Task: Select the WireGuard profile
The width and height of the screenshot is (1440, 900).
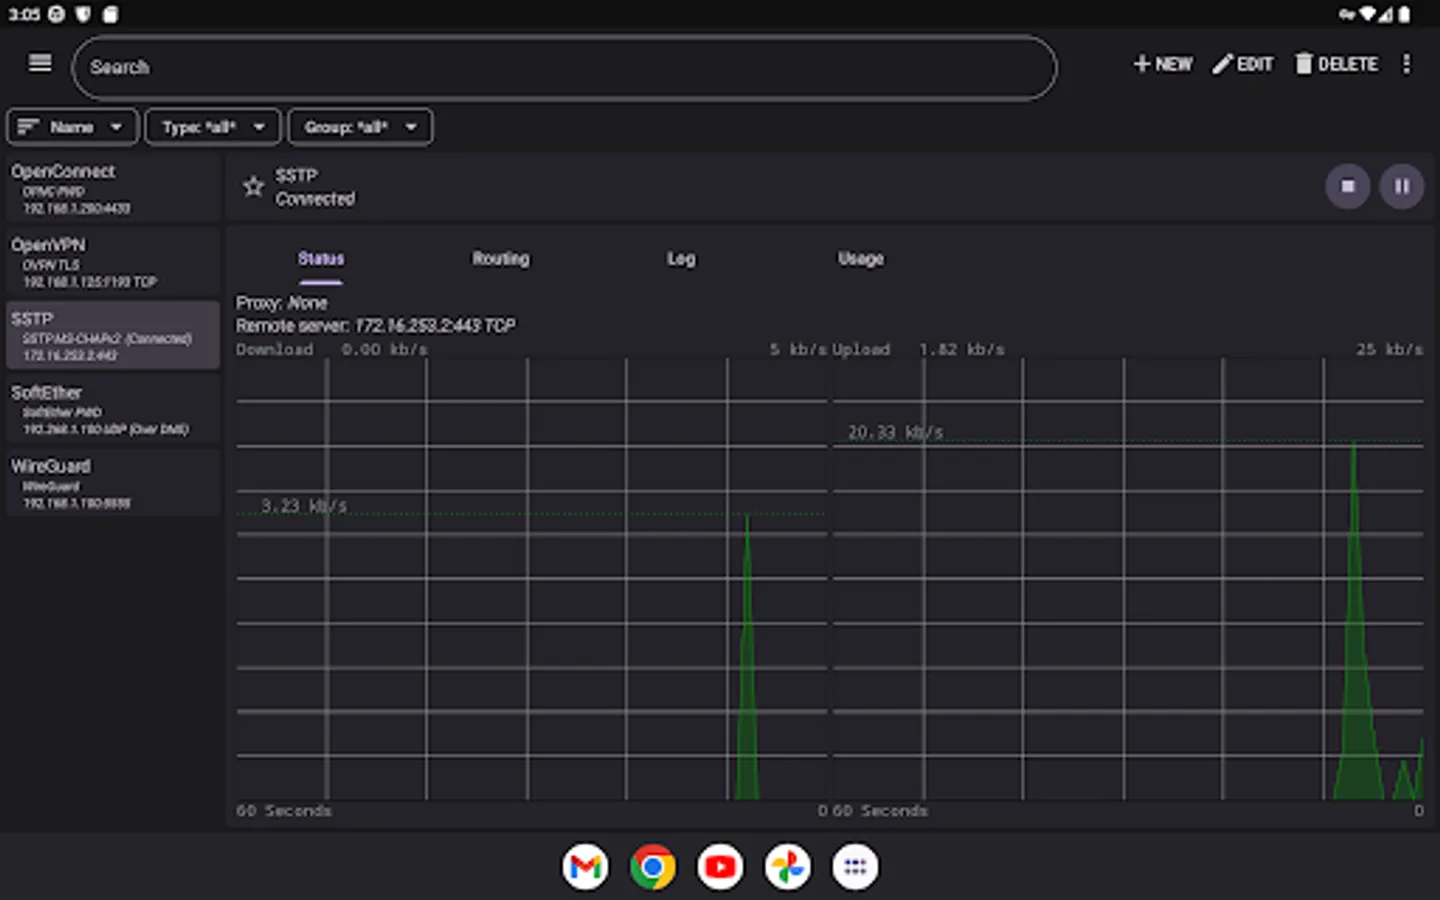Action: (x=112, y=484)
